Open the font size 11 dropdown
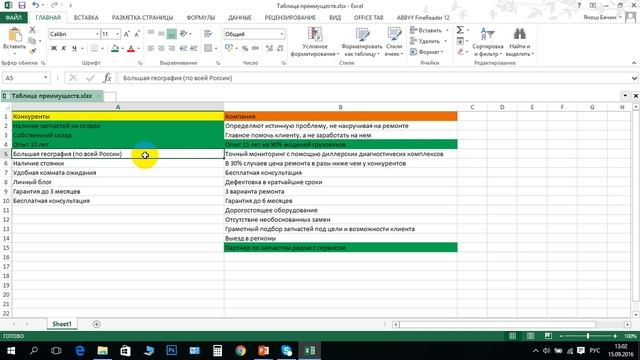The height and width of the screenshot is (360, 640). coord(118,34)
